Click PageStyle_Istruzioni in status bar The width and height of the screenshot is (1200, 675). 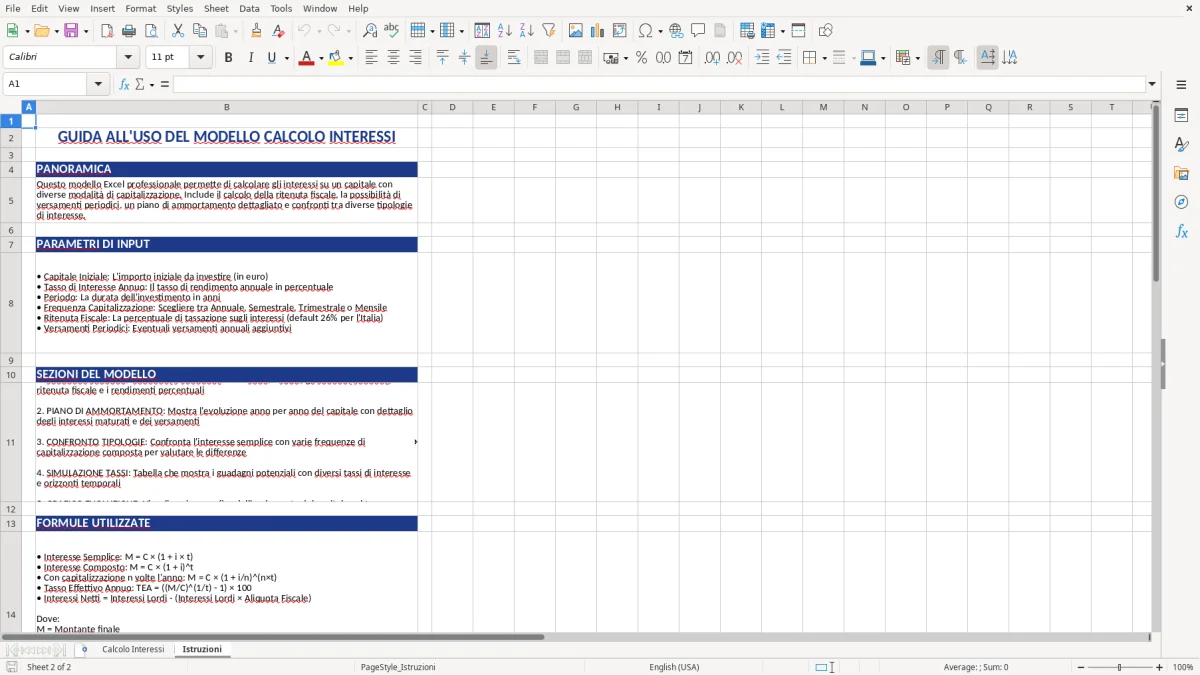click(x=398, y=667)
